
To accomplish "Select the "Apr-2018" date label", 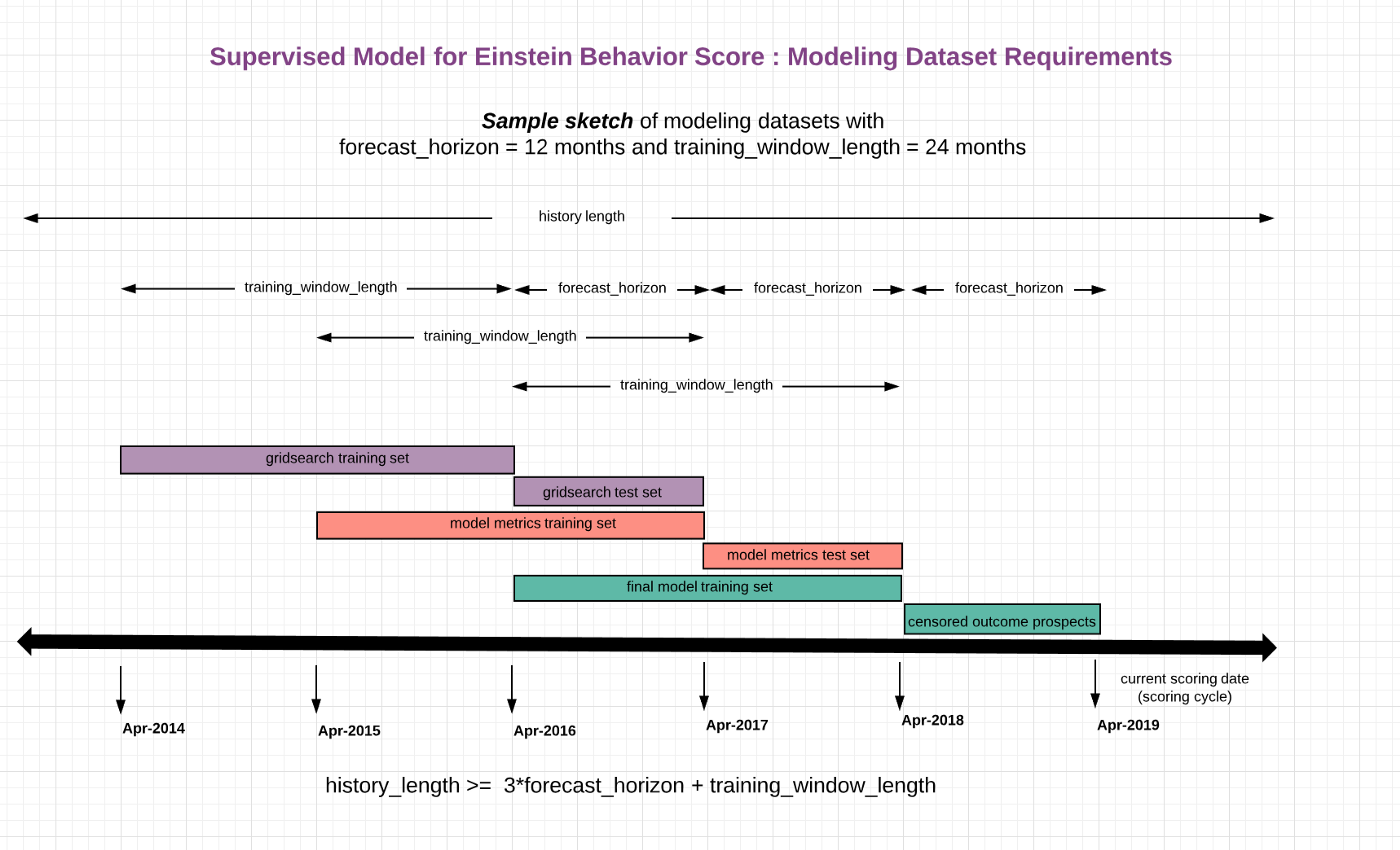I will tap(933, 720).
